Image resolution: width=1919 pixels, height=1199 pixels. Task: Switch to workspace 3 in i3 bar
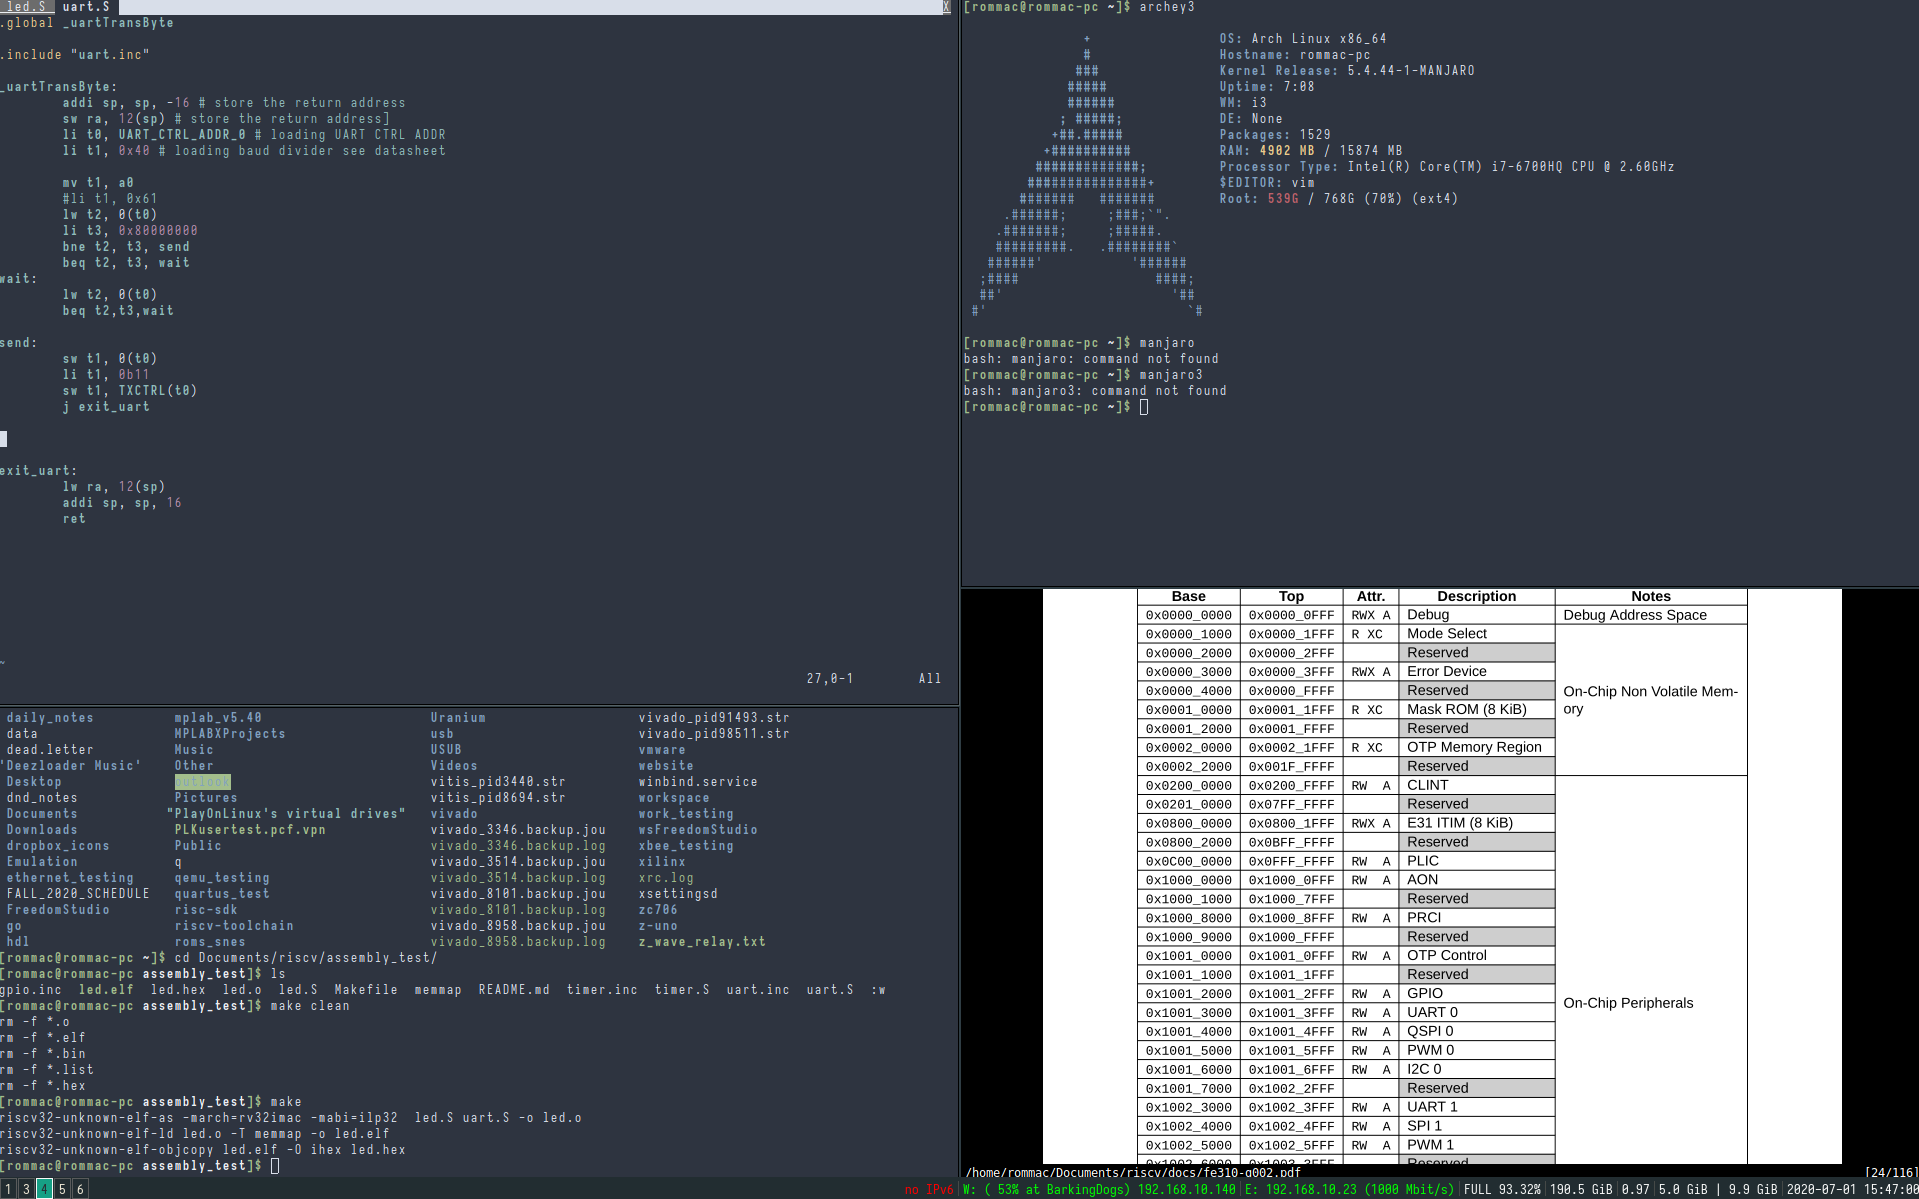(26, 1189)
